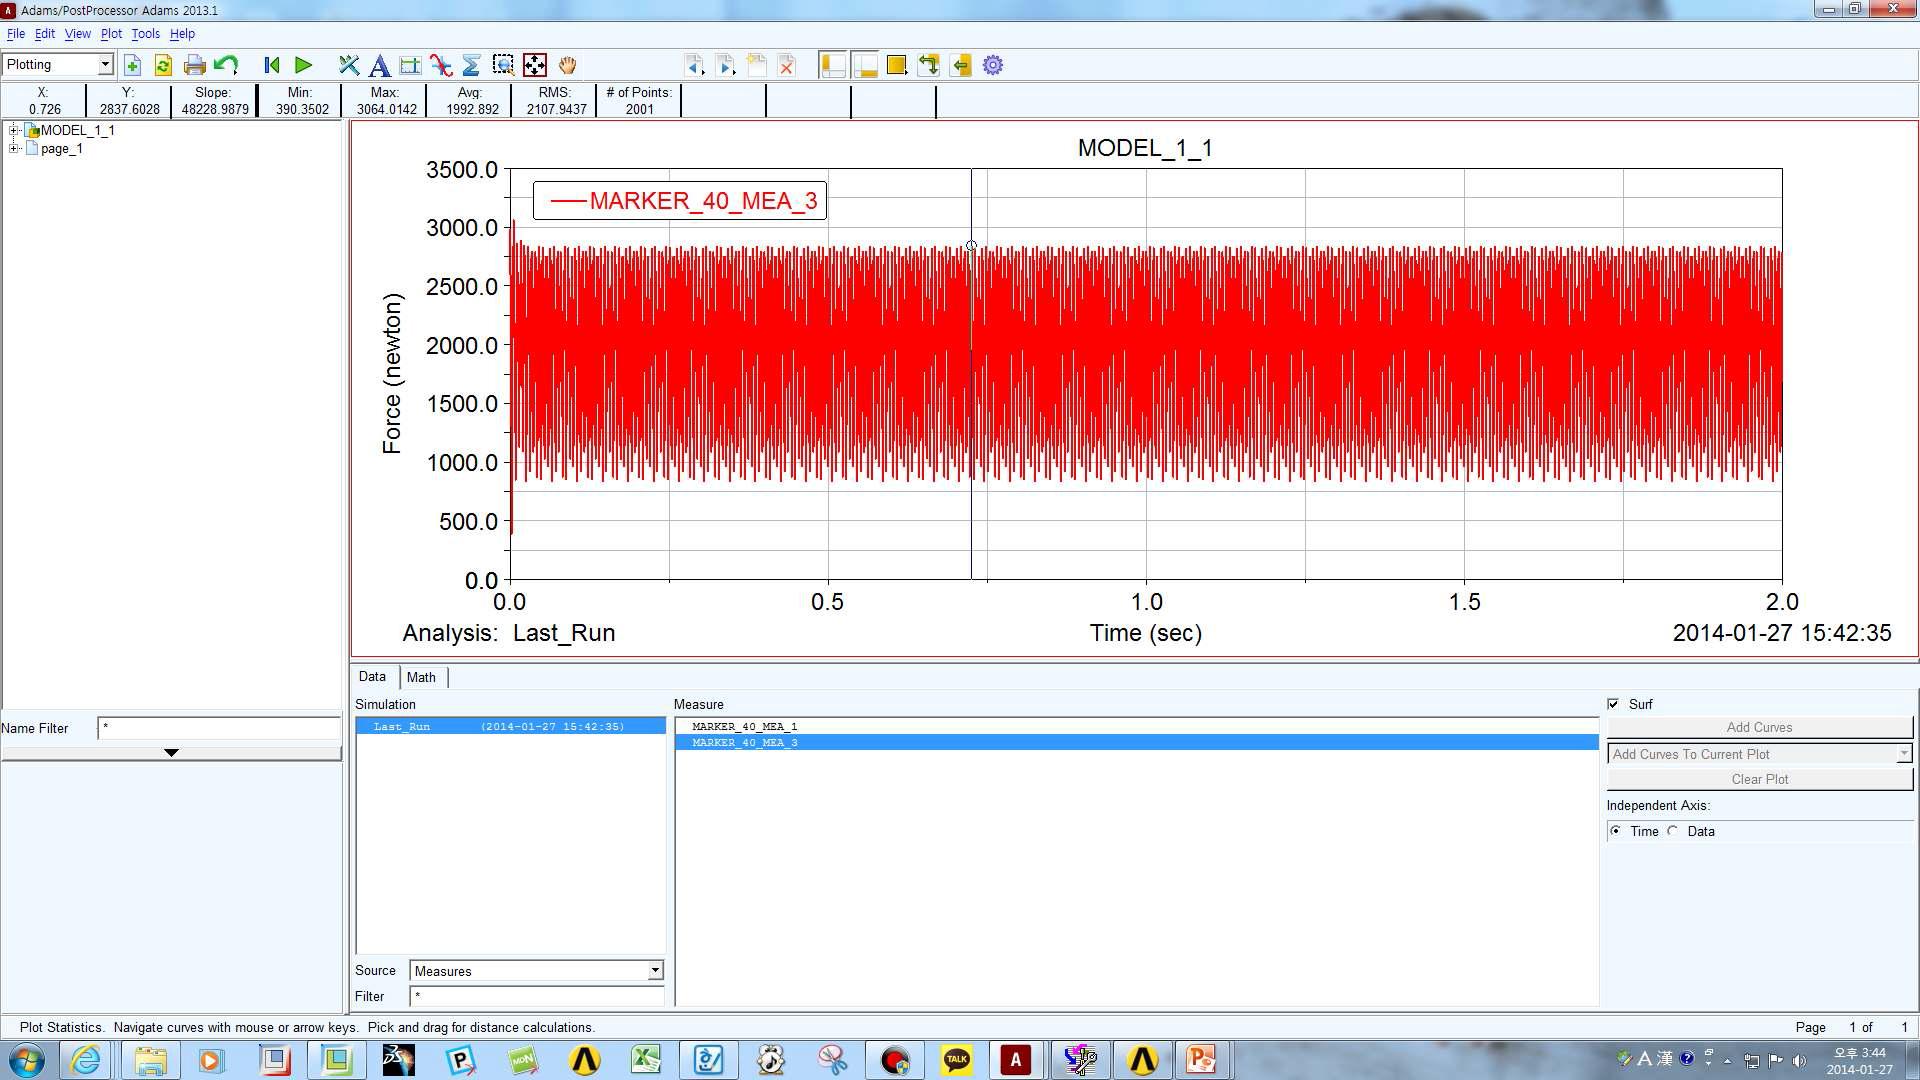
Task: Click the Sigma summation tool icon
Action: click(x=472, y=66)
